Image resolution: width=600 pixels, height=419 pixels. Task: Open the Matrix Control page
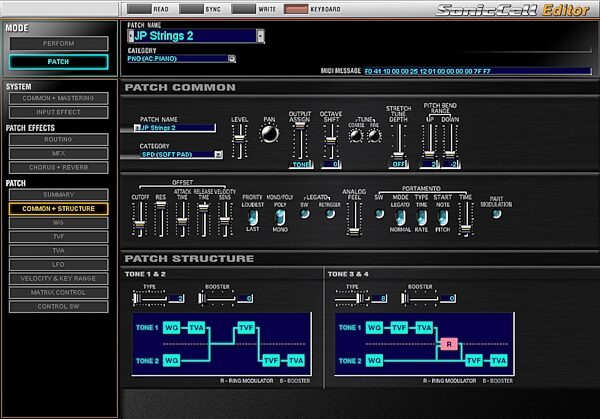[59, 293]
